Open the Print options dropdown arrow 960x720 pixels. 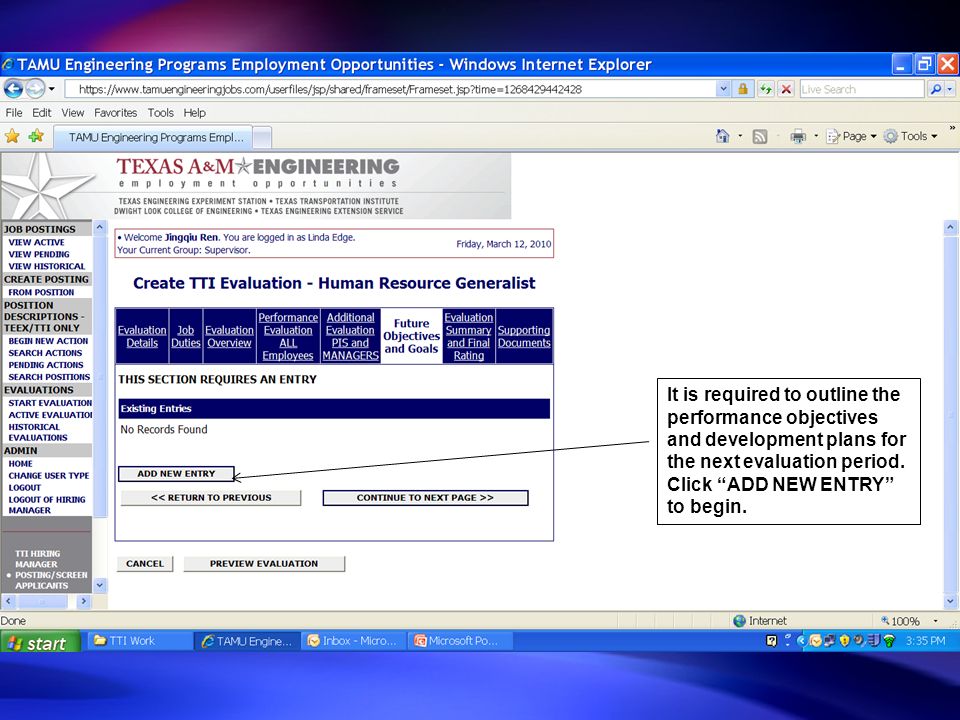click(816, 136)
